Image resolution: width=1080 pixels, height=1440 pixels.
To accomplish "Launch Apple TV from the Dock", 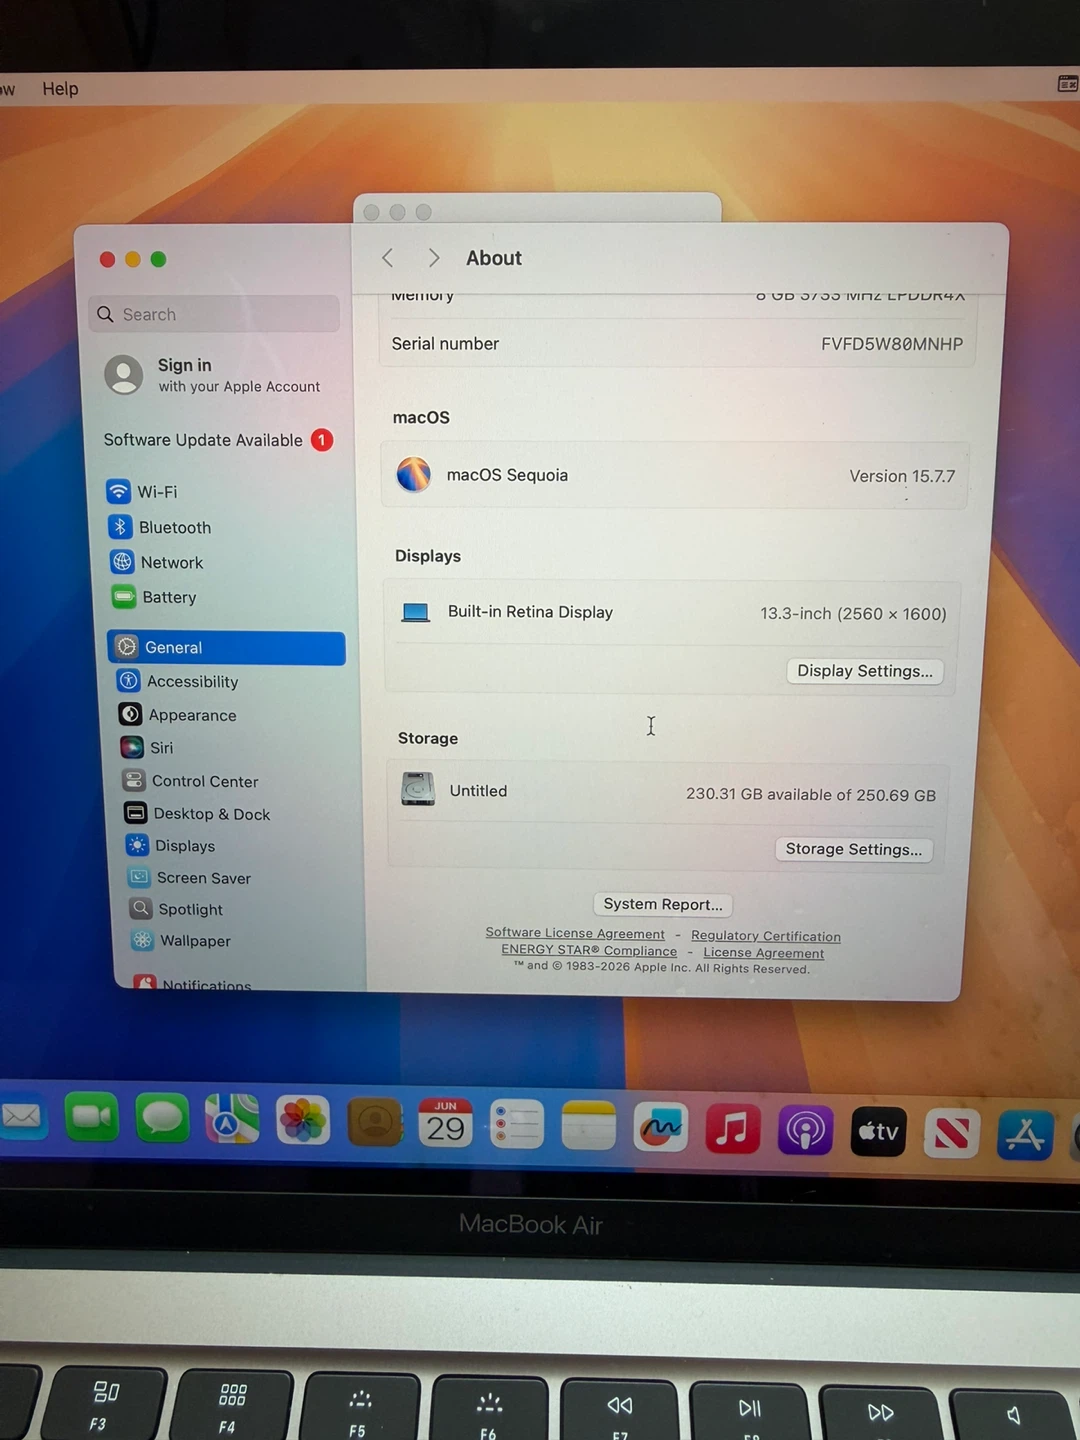I will 879,1132.
